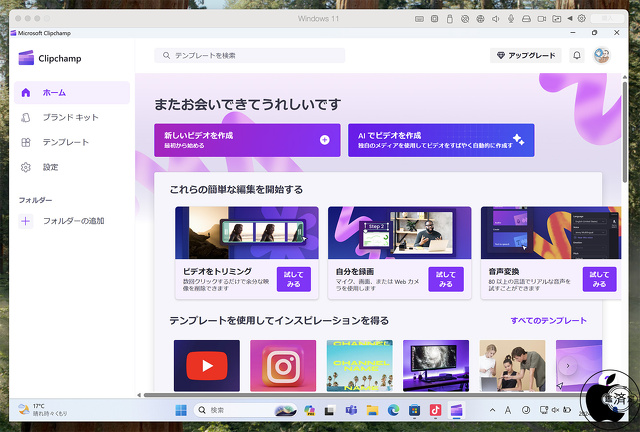Open the Windows Start button
The width and height of the screenshot is (640, 432).
coord(181,410)
